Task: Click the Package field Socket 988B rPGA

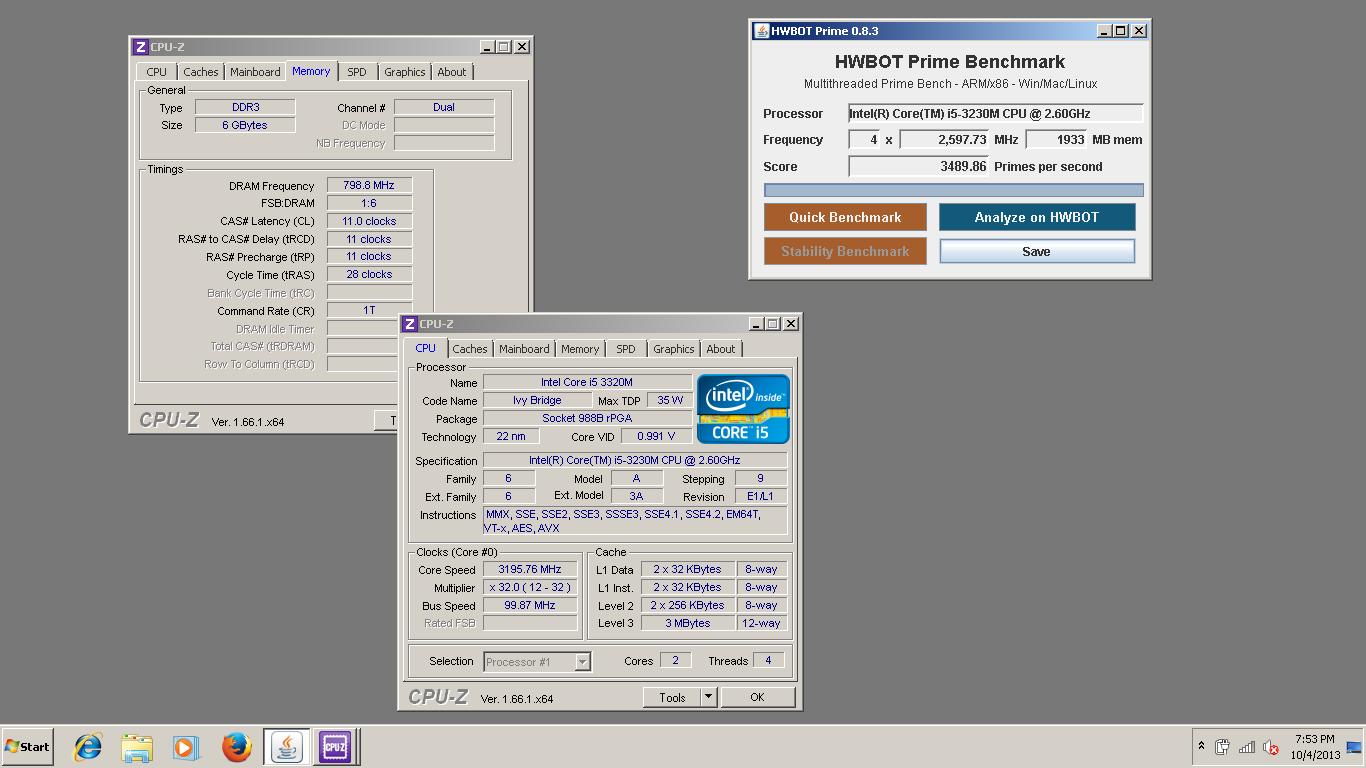Action: (587, 418)
